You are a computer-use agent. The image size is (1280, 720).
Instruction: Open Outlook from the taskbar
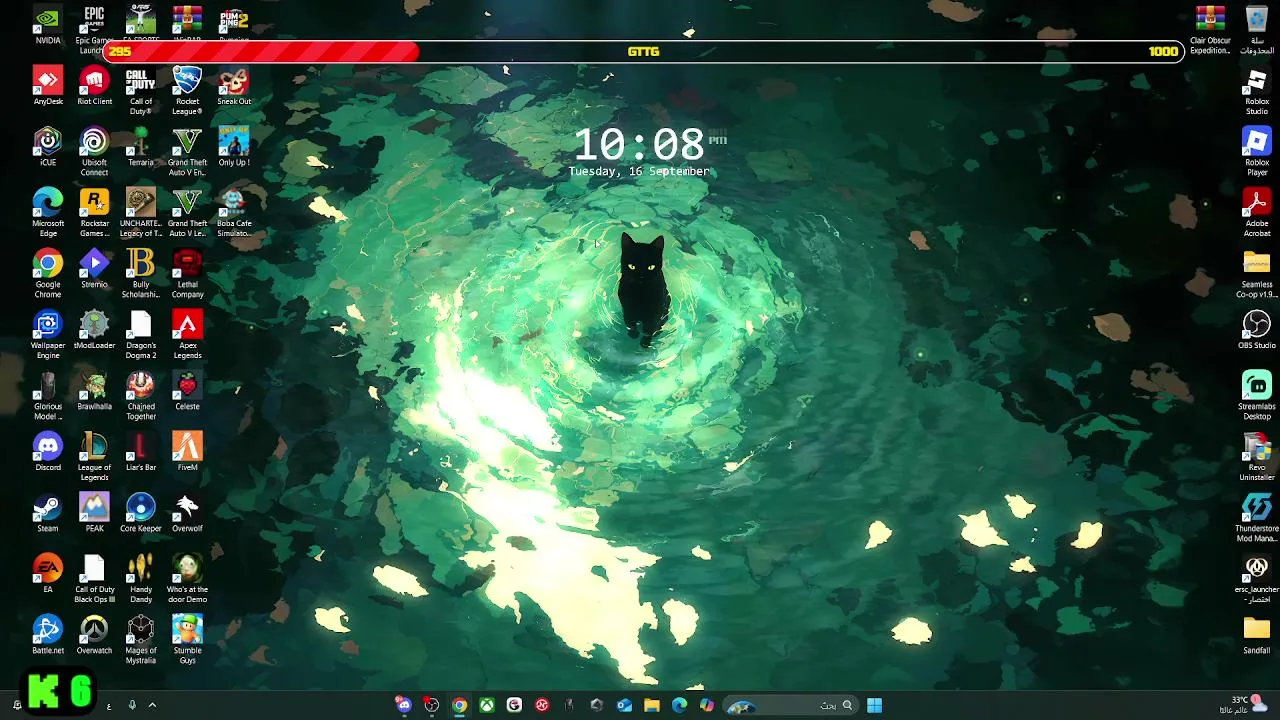coord(624,705)
